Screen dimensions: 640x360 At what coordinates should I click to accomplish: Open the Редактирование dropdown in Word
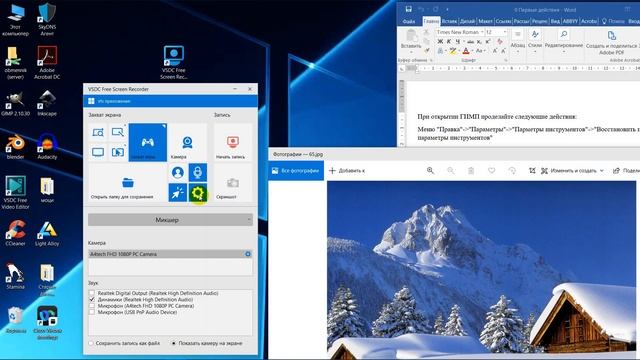point(564,42)
